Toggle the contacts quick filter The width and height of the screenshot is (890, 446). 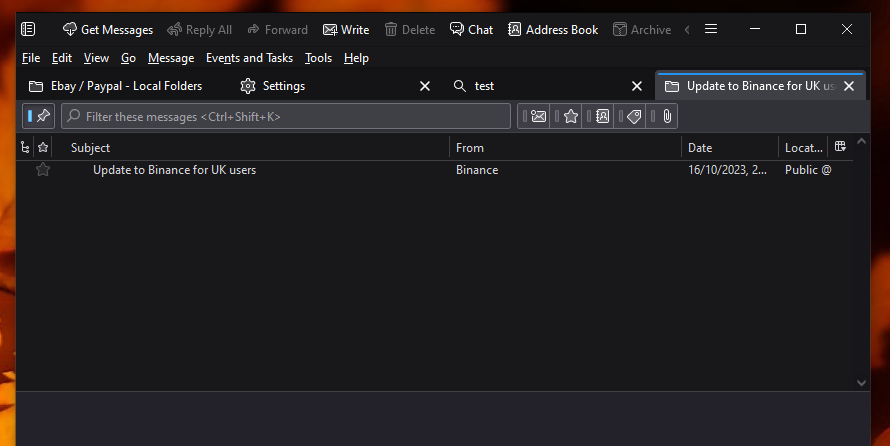coord(602,117)
